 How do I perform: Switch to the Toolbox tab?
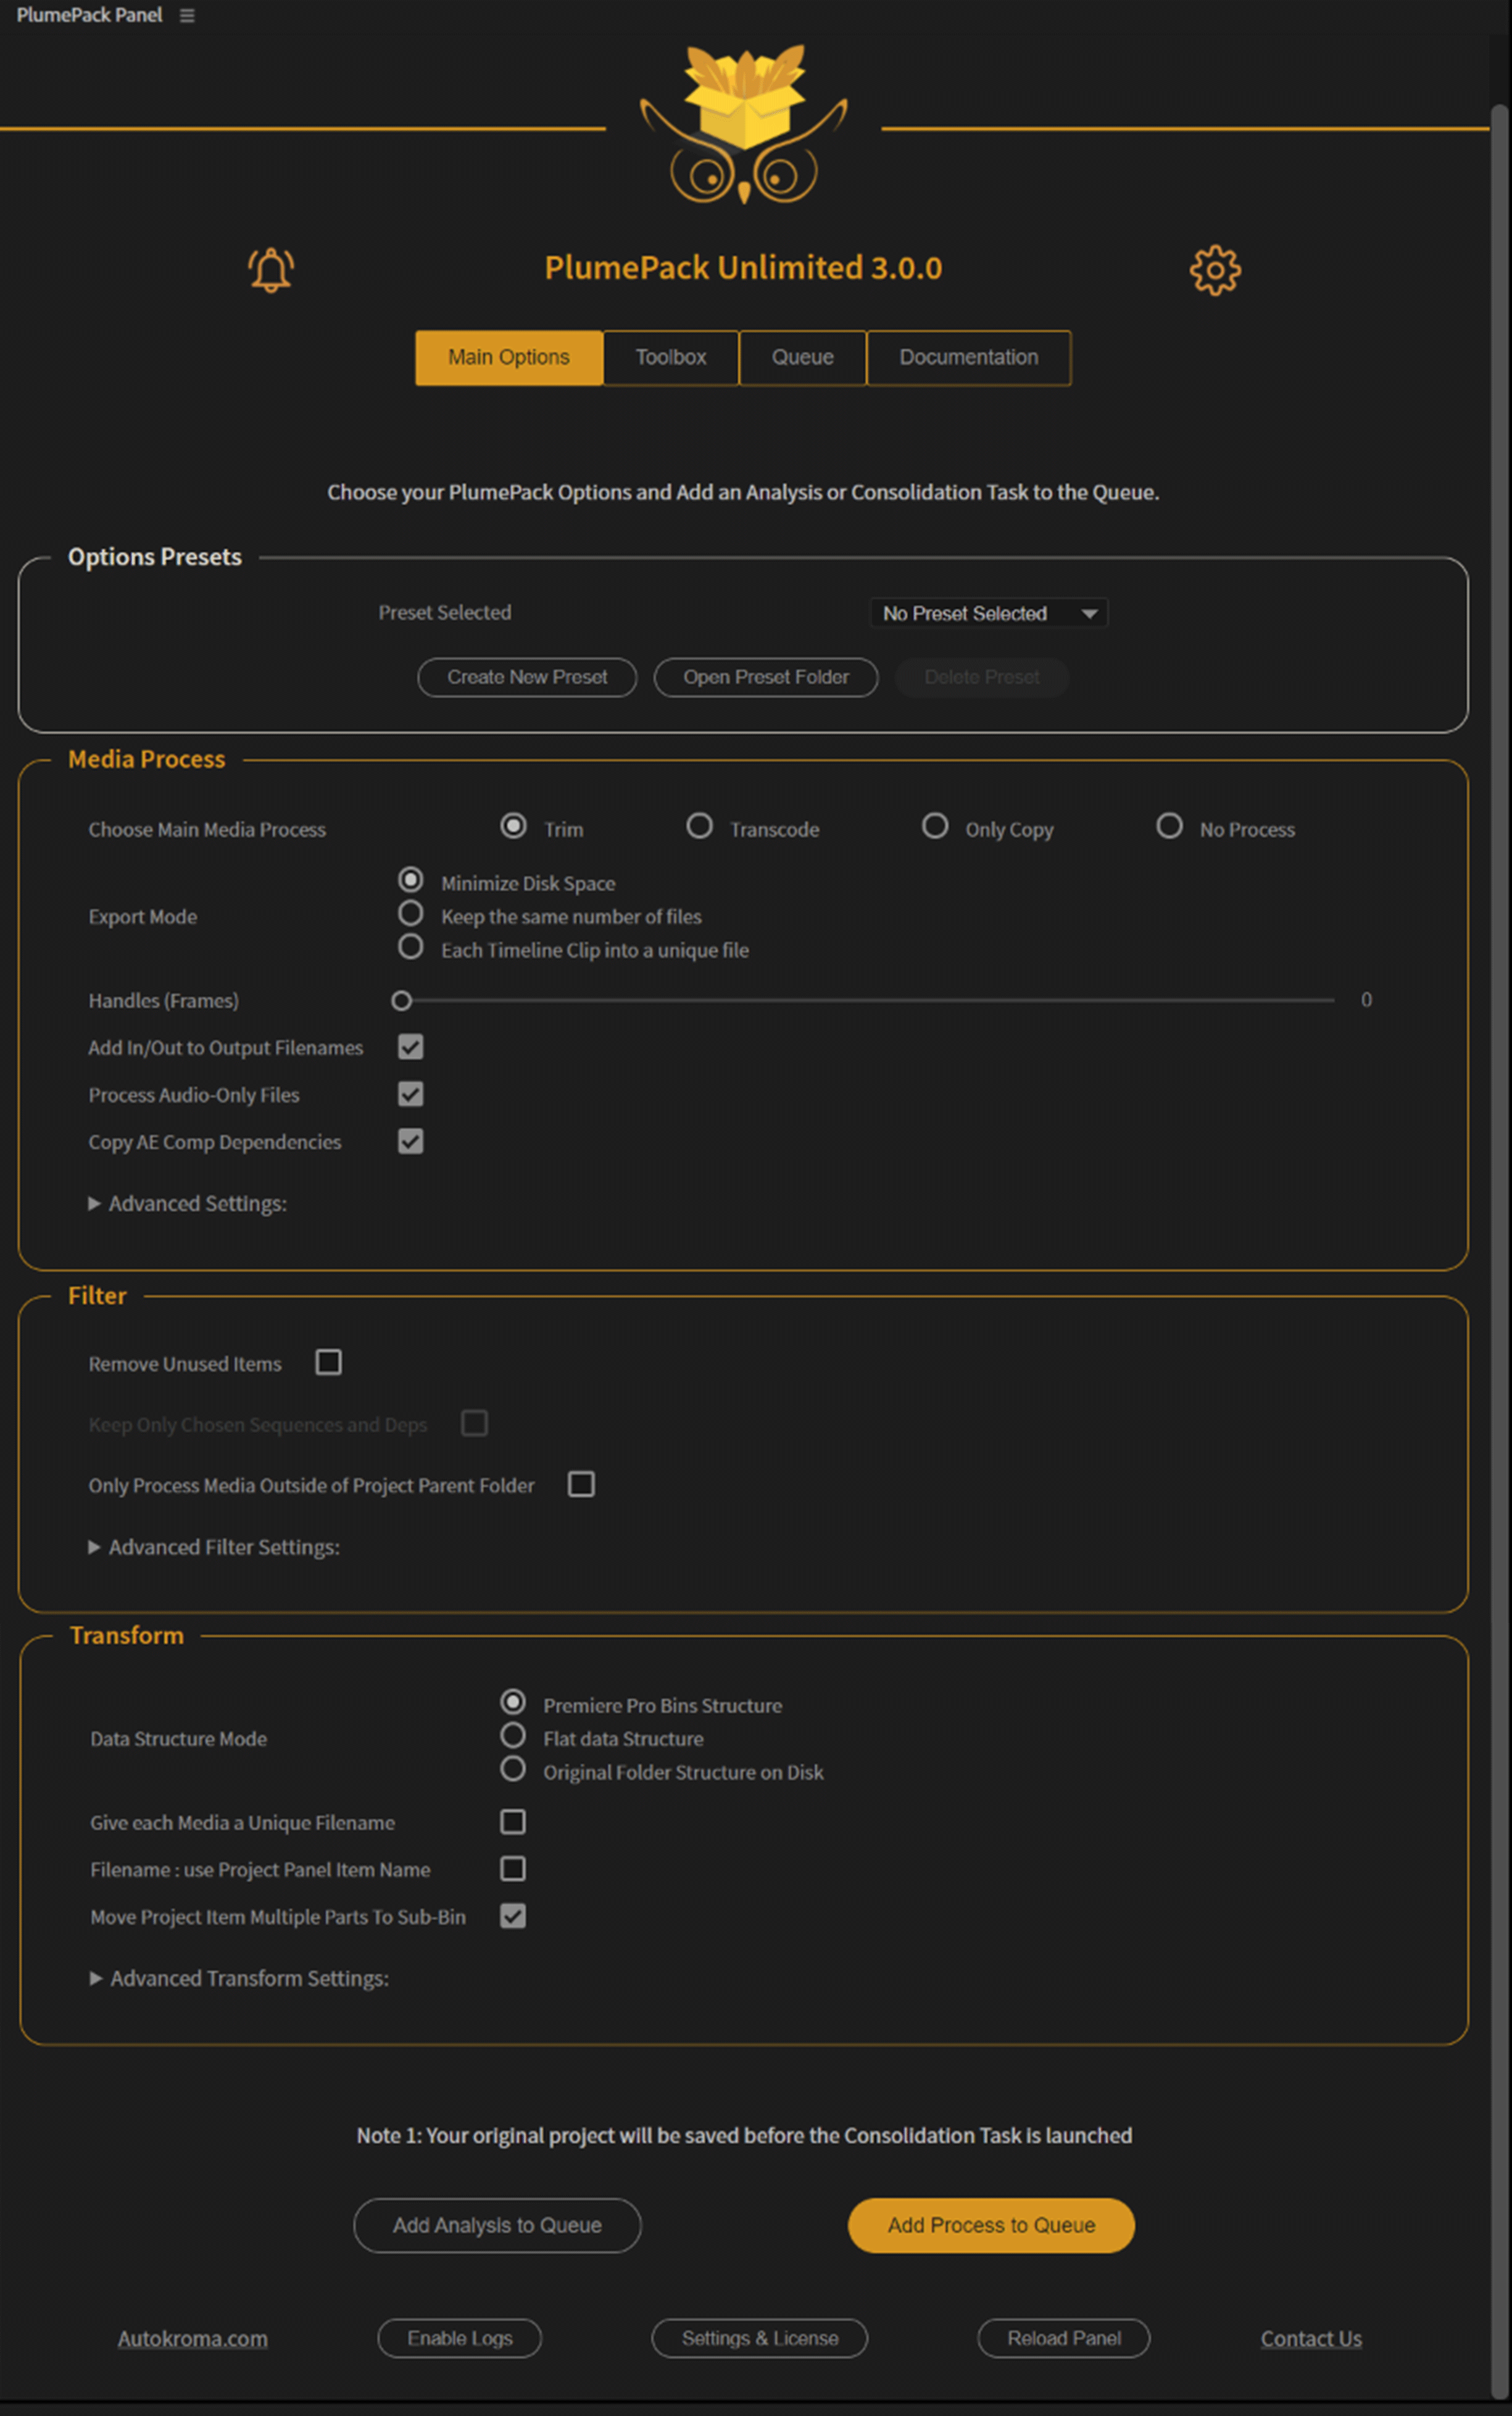[670, 357]
